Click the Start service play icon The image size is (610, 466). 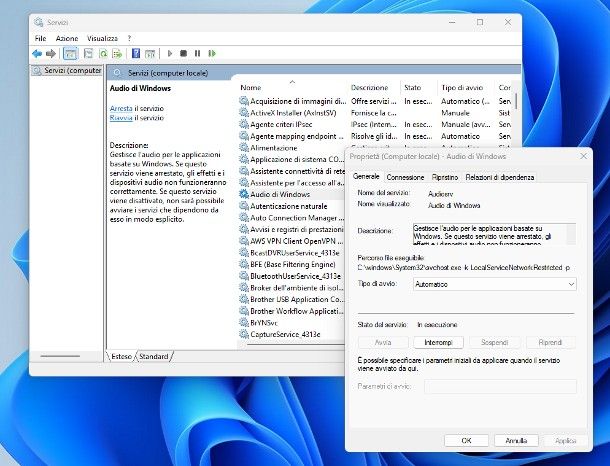point(170,53)
